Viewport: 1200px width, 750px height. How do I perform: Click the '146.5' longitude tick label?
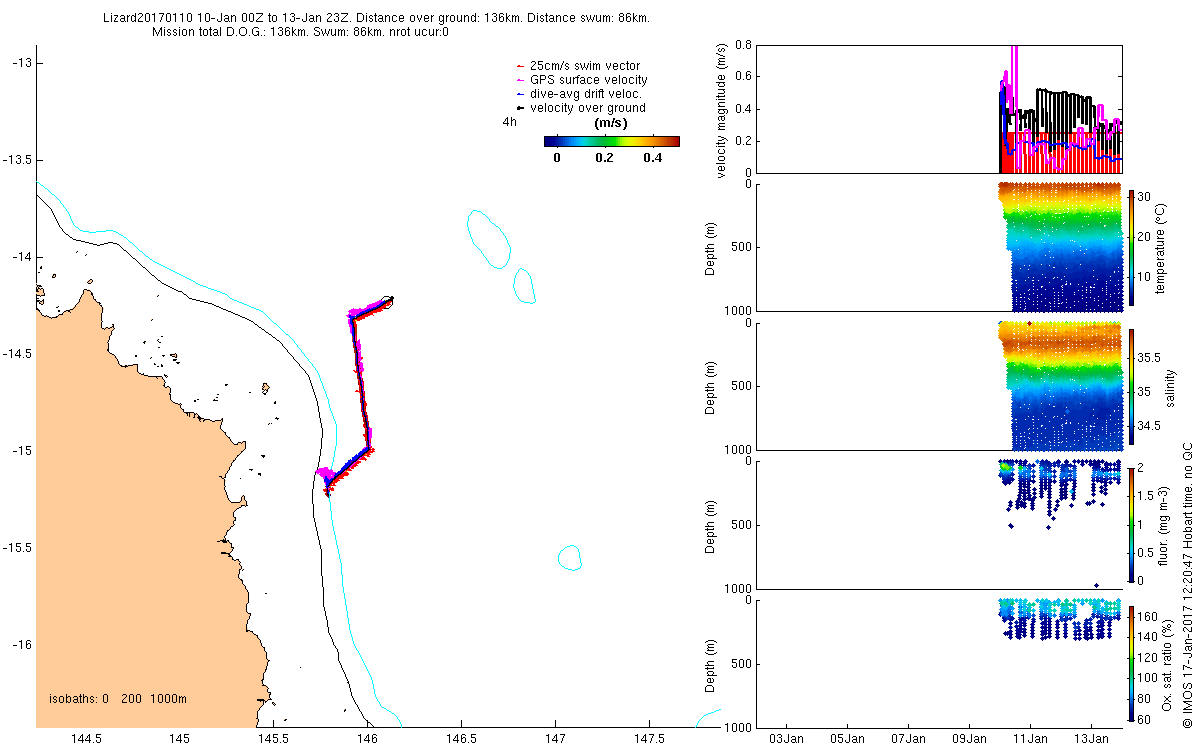pos(461,739)
